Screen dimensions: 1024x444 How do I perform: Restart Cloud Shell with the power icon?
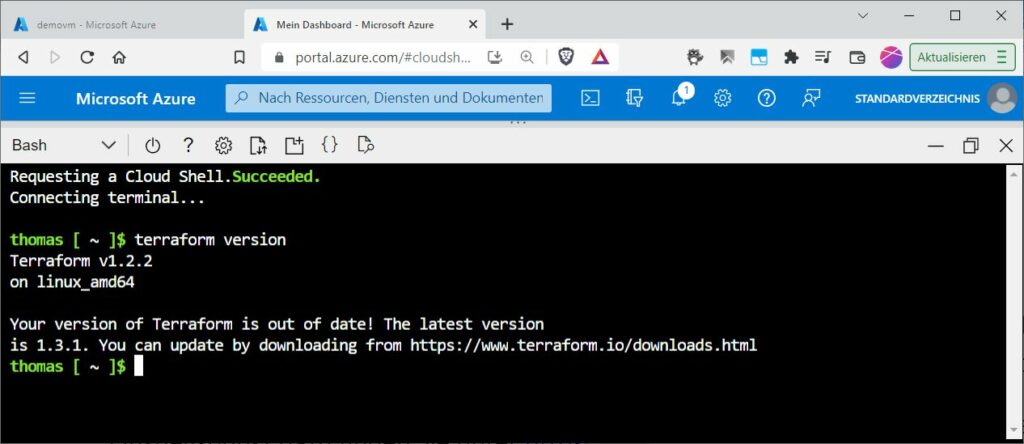pyautogui.click(x=152, y=145)
